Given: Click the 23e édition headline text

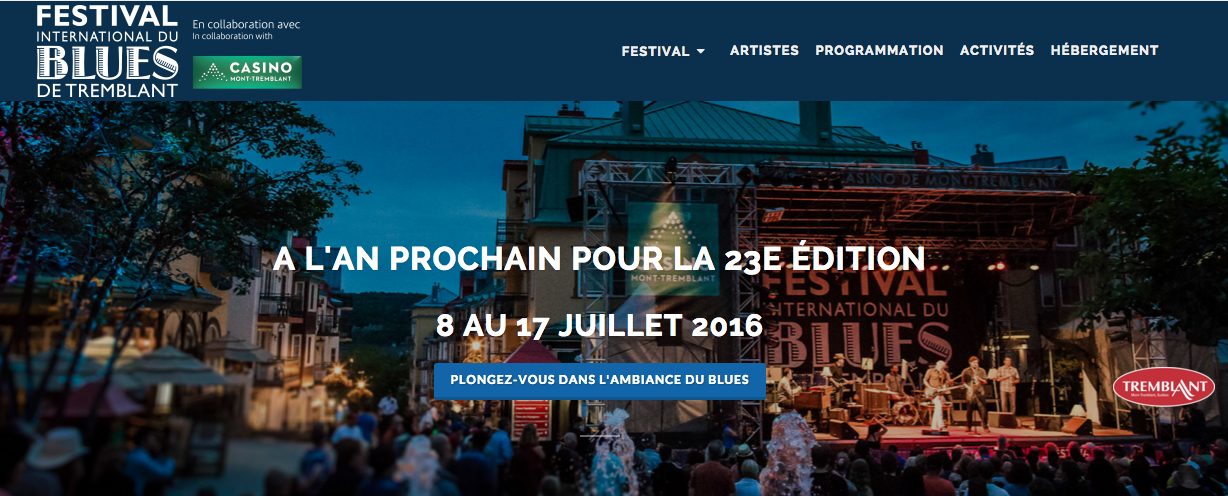Looking at the screenshot, I should coord(600,259).
